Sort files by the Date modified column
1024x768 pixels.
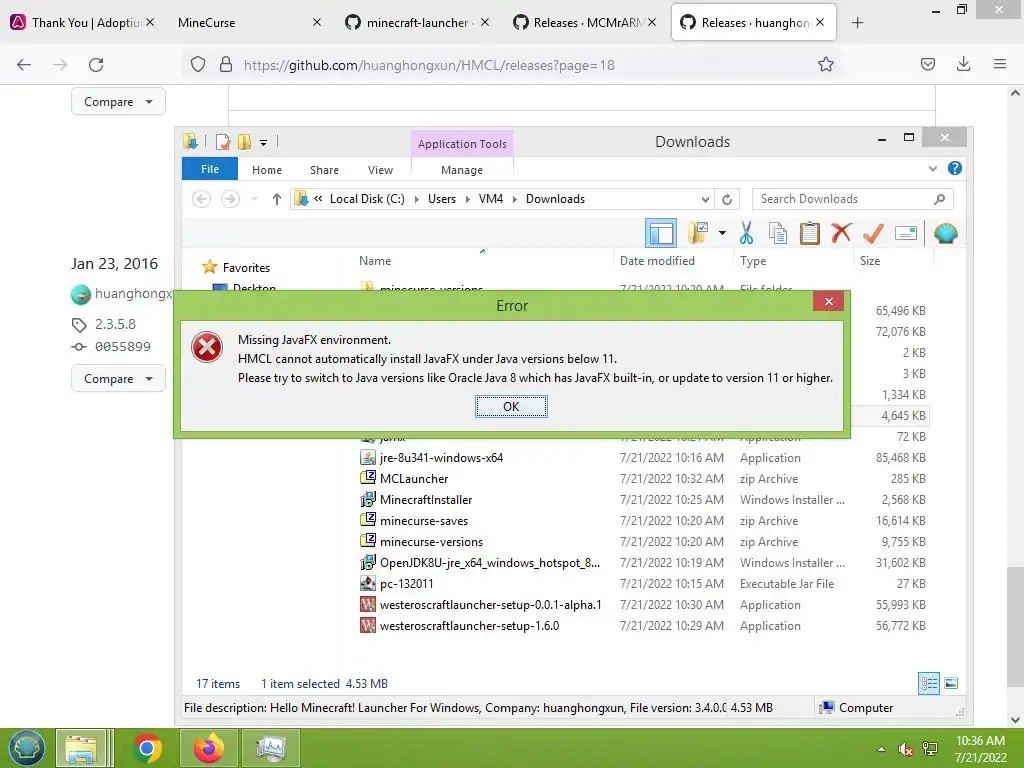pos(657,261)
